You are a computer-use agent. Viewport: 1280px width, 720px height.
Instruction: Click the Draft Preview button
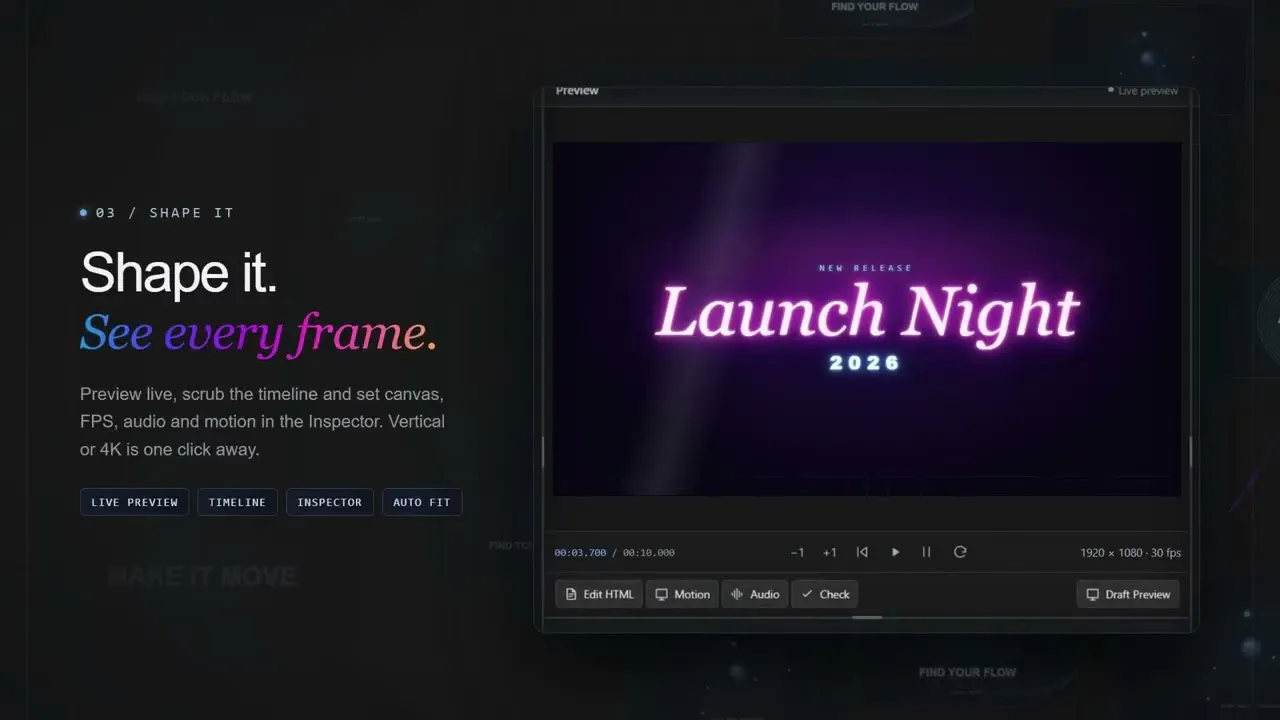[x=1128, y=594]
